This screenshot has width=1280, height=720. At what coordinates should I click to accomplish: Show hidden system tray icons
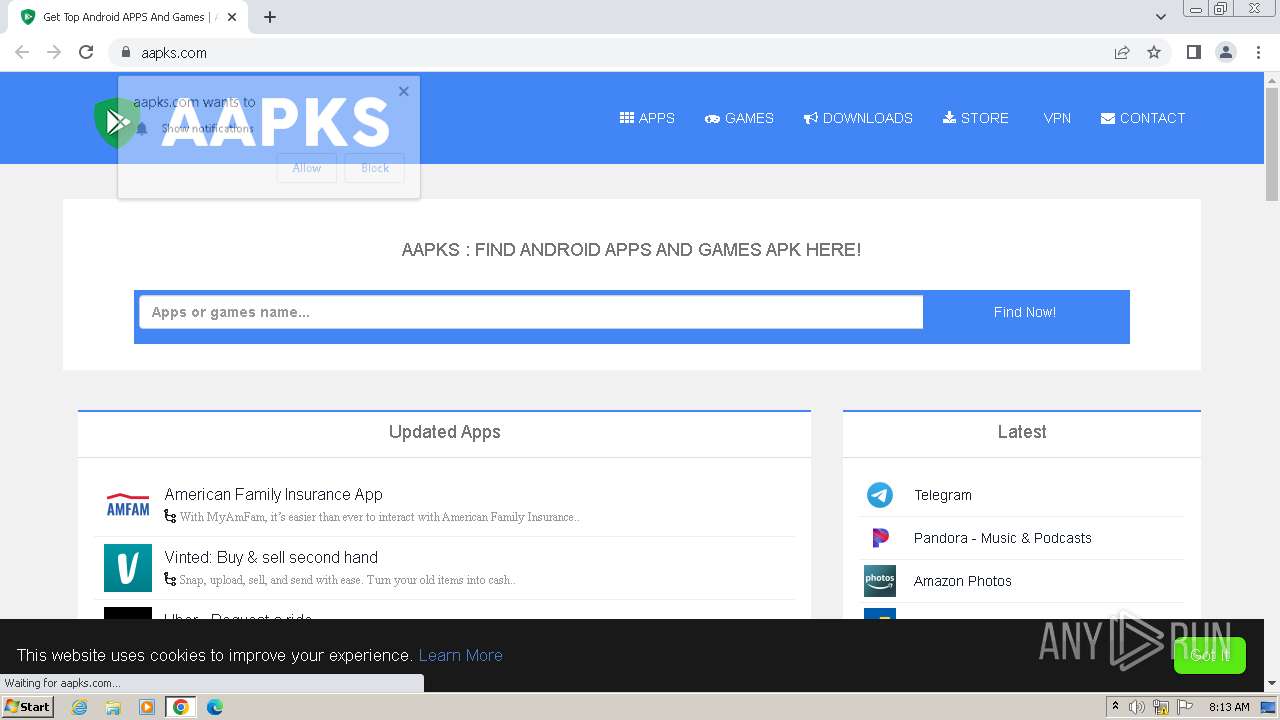[x=1115, y=707]
